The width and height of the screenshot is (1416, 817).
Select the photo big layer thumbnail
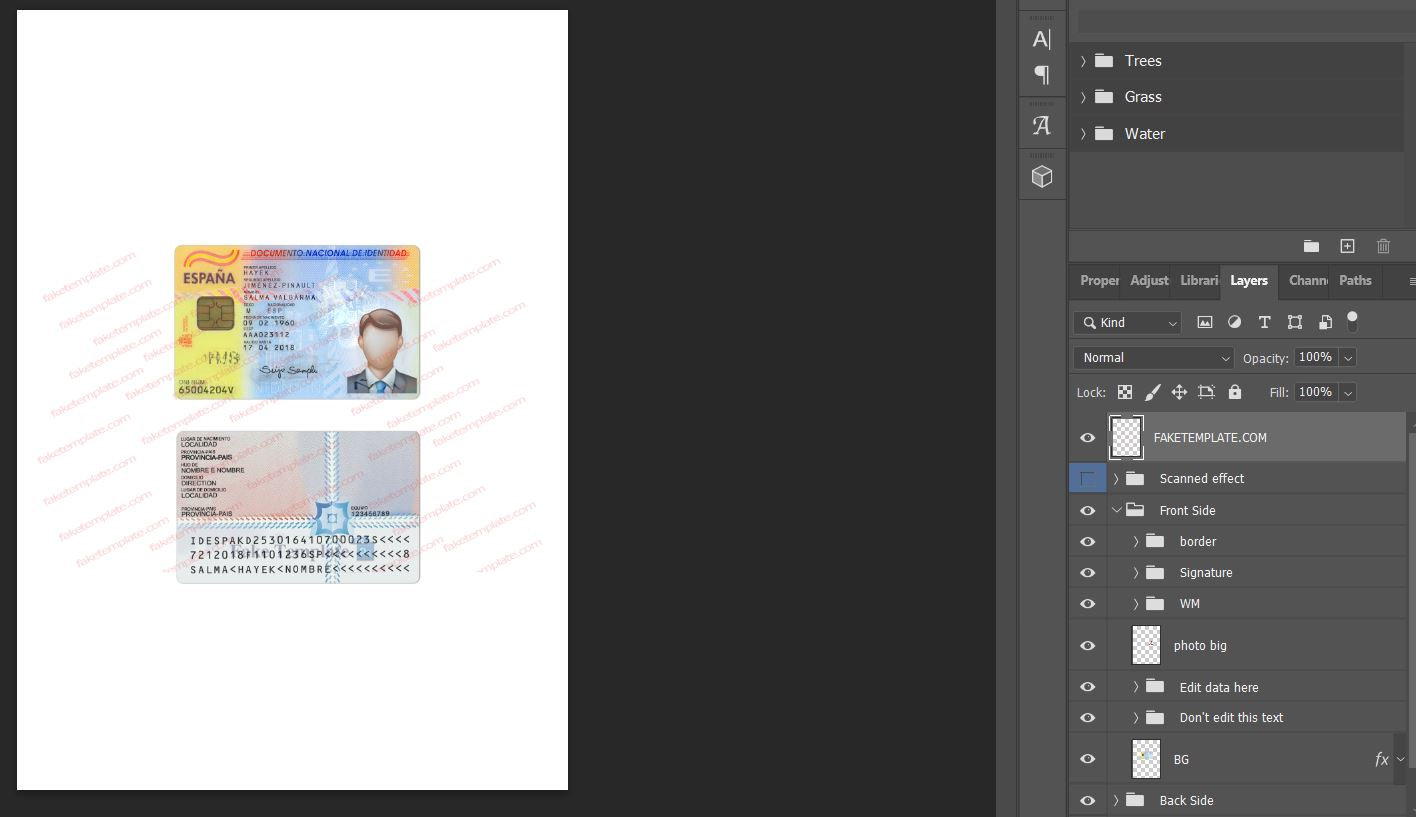pyautogui.click(x=1146, y=646)
